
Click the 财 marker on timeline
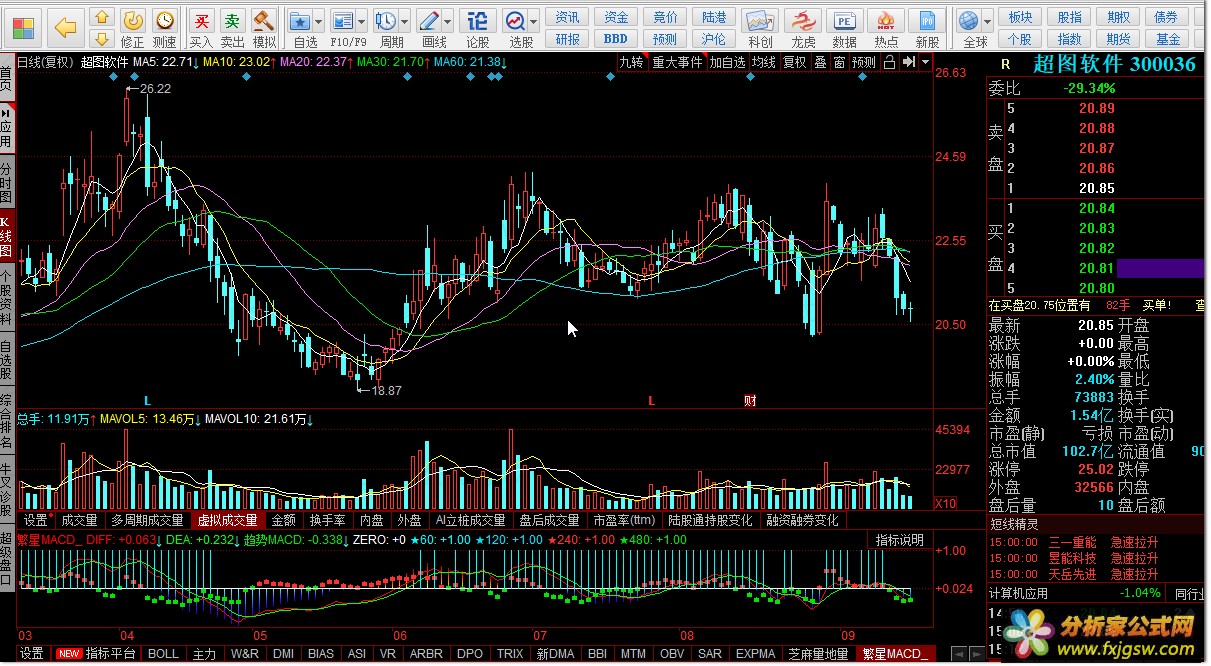coord(750,401)
